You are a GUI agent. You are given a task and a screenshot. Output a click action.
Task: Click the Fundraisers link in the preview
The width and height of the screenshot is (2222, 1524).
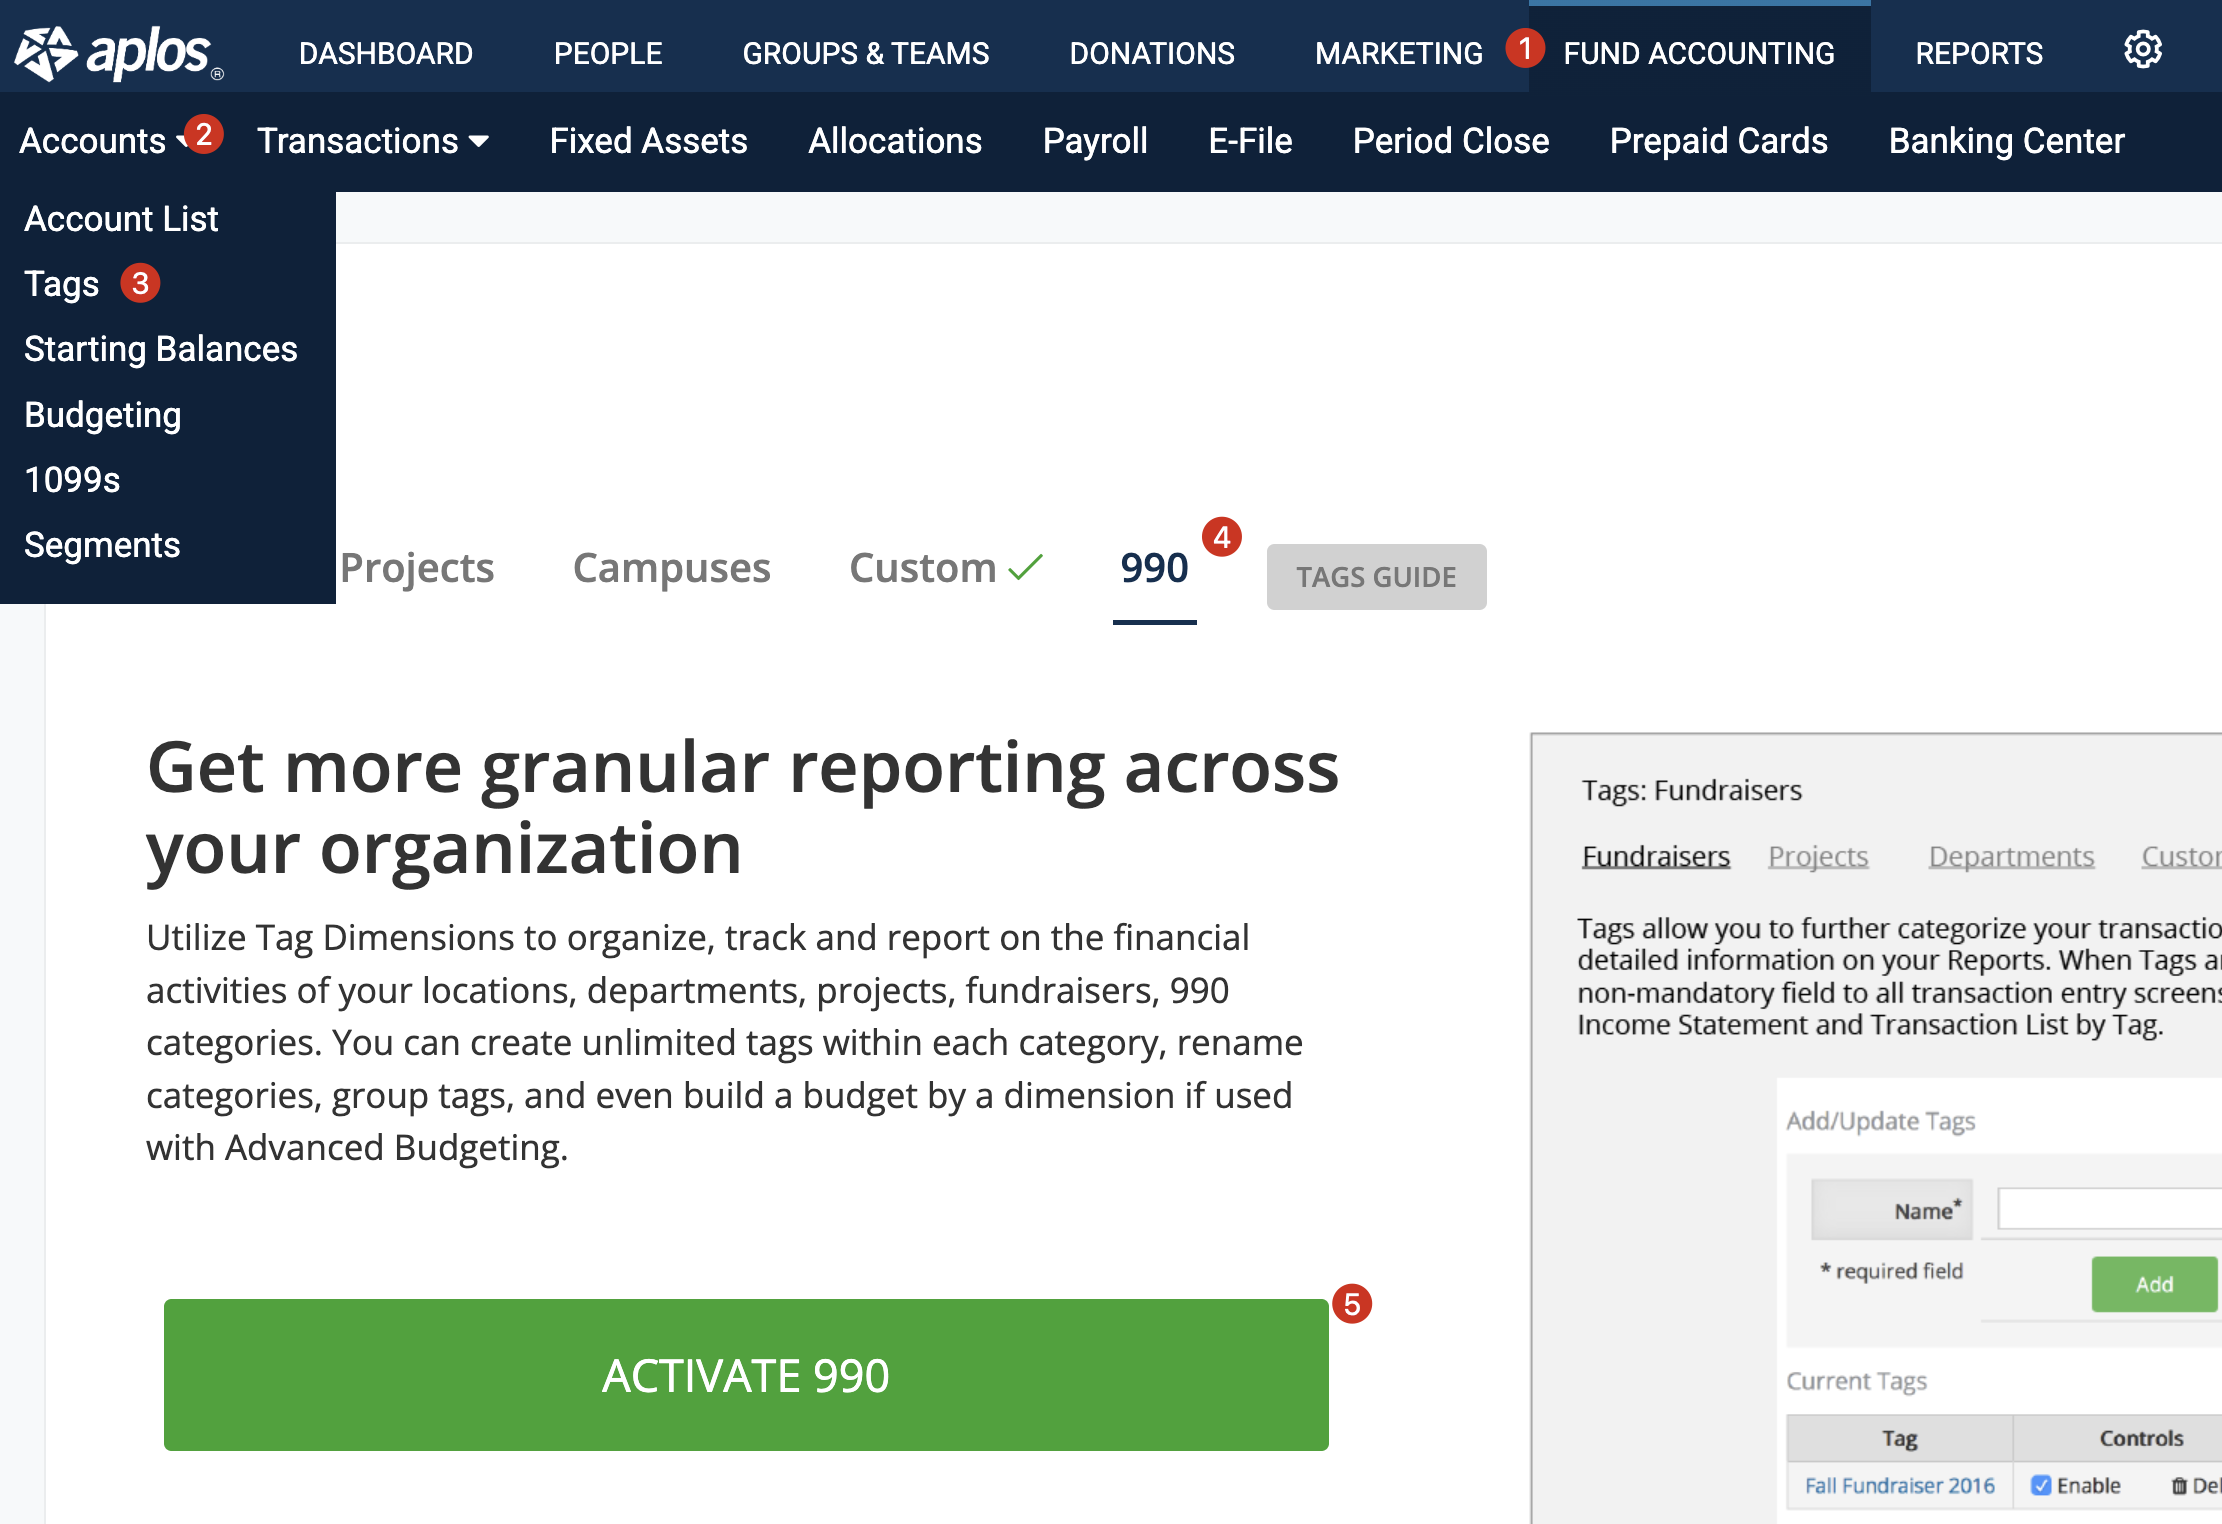tap(1656, 856)
